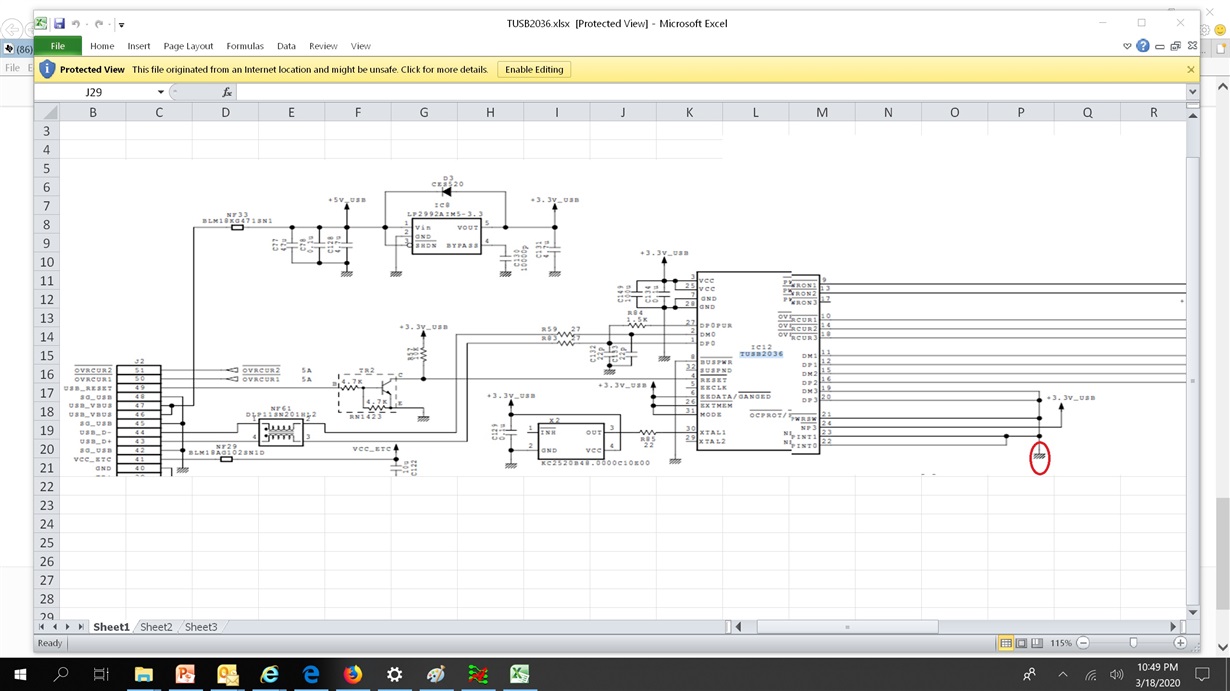Open the File backstage tab

58,46
